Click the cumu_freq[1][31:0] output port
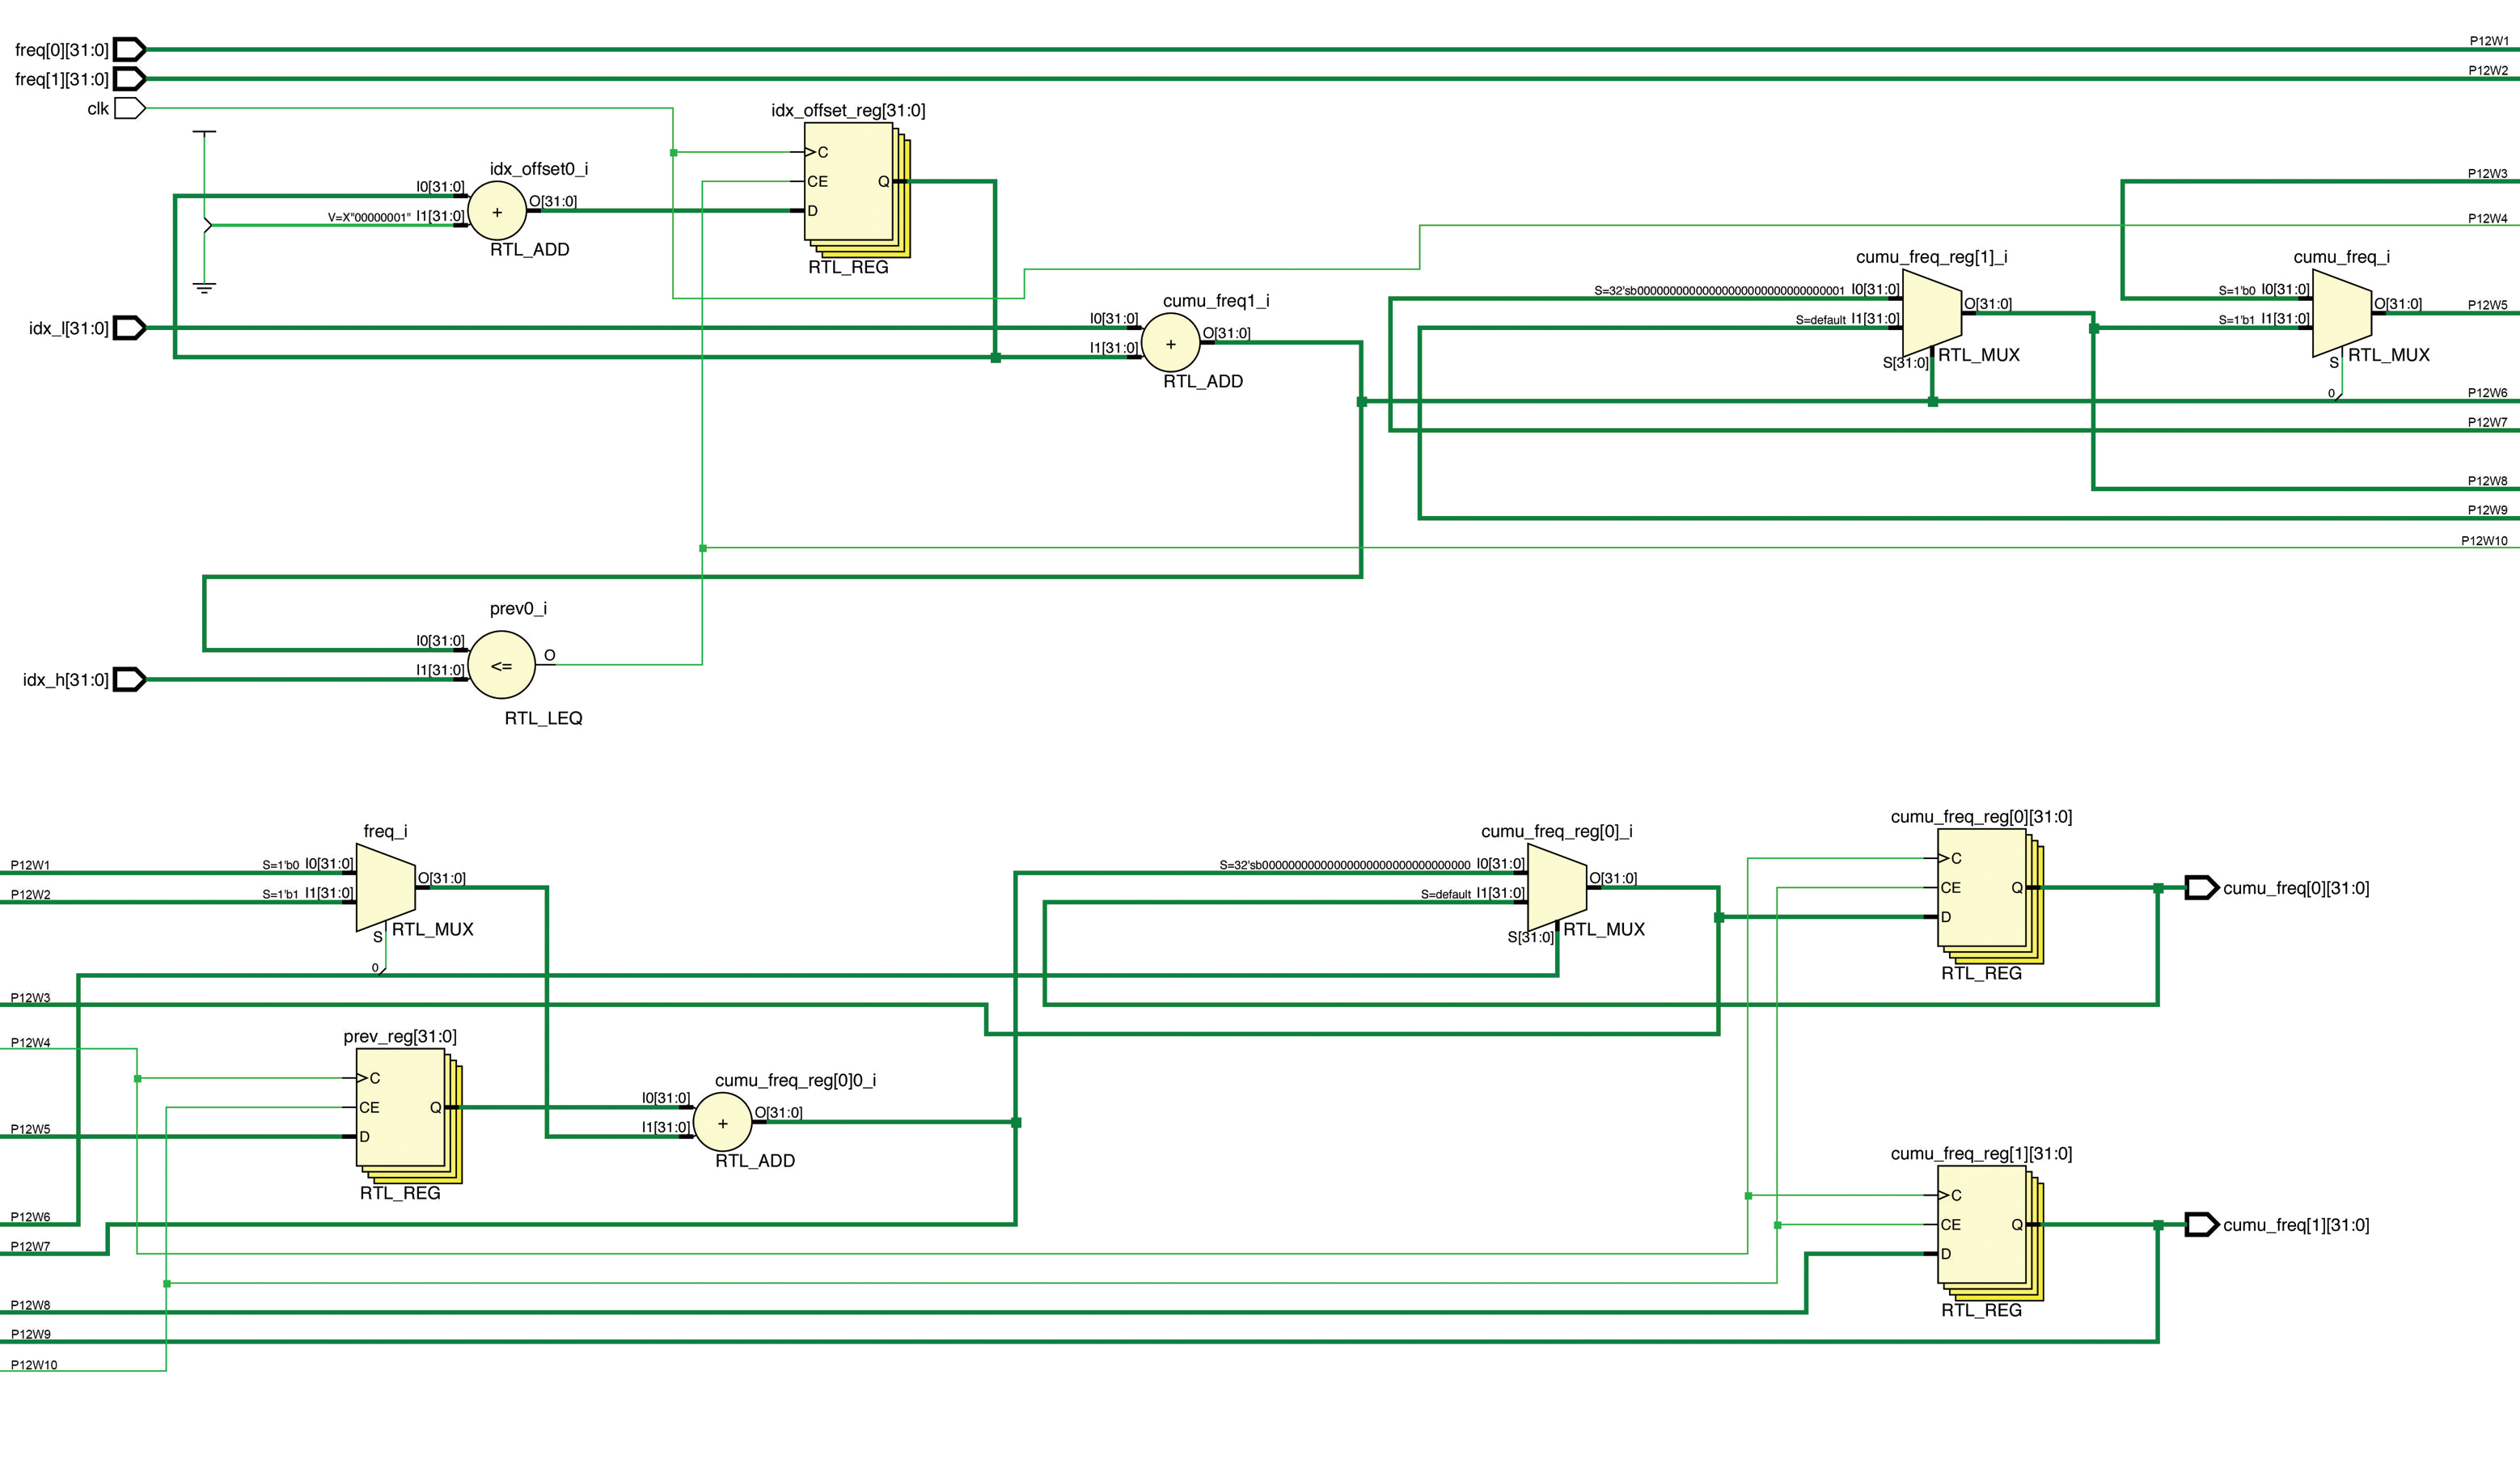 click(x=2201, y=1224)
